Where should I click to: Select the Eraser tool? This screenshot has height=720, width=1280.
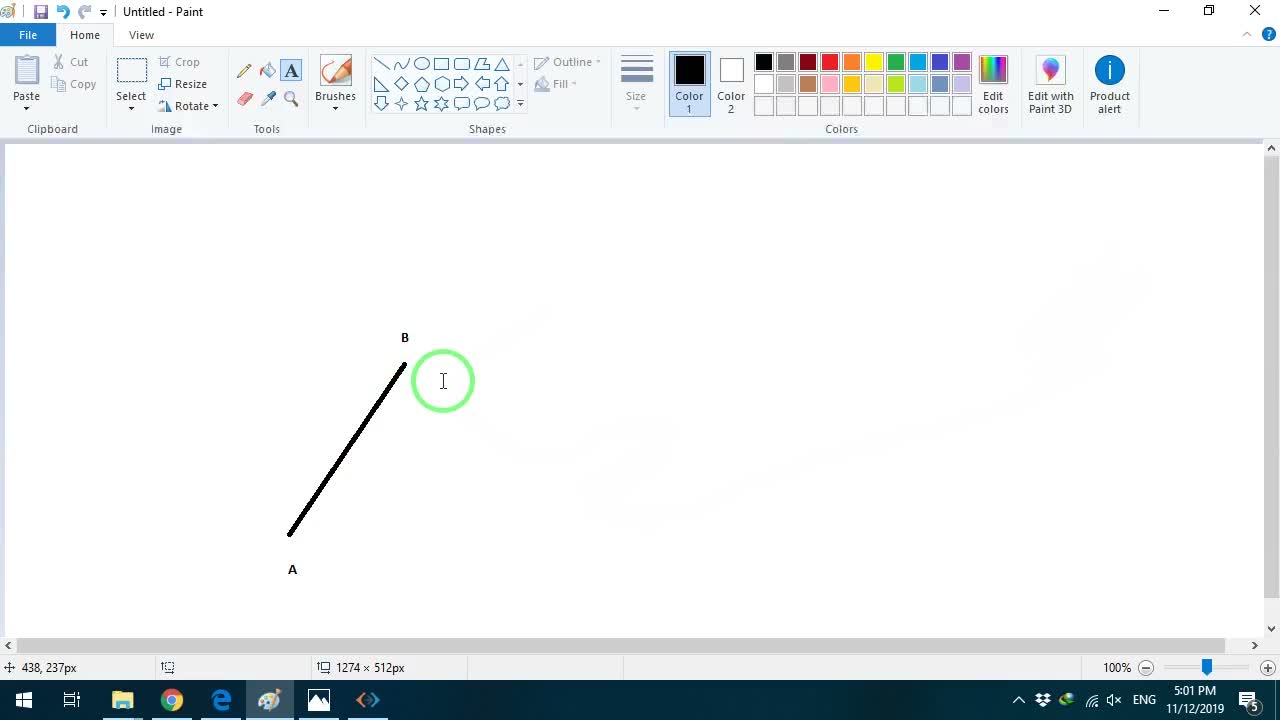point(244,99)
